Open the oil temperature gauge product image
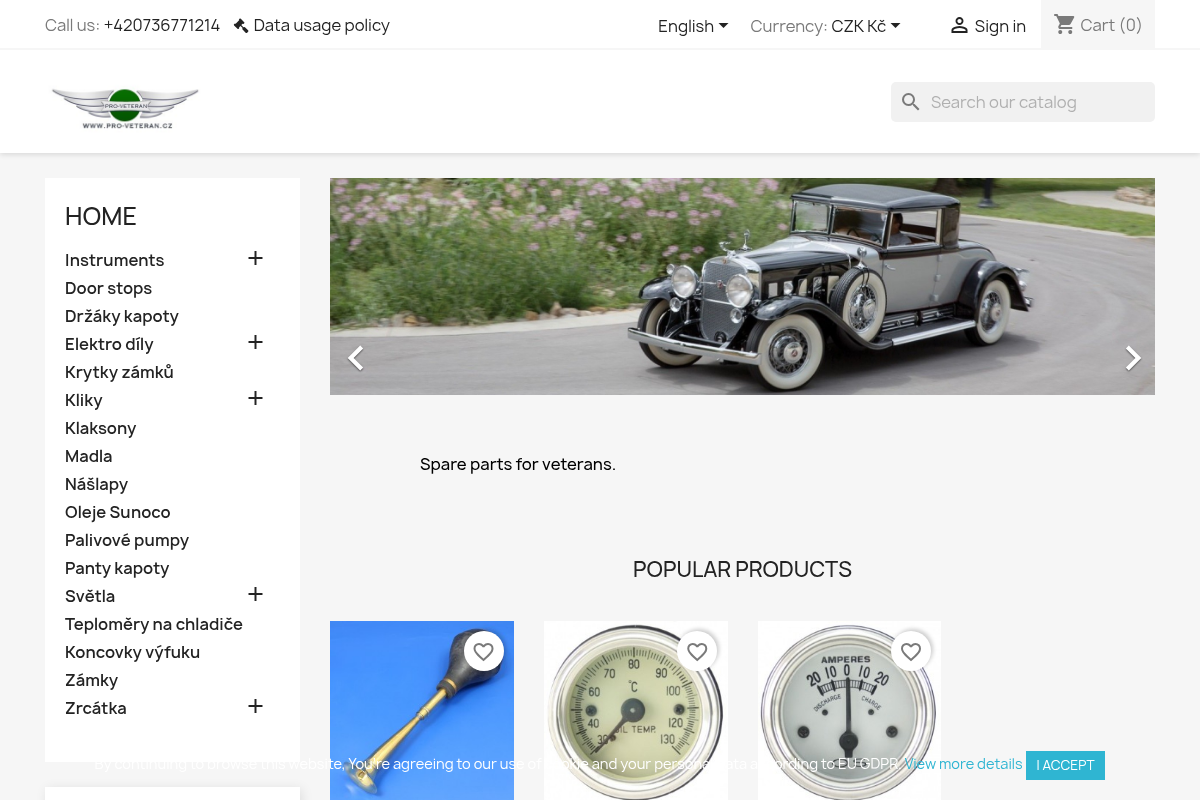The width and height of the screenshot is (1200, 800). (636, 710)
